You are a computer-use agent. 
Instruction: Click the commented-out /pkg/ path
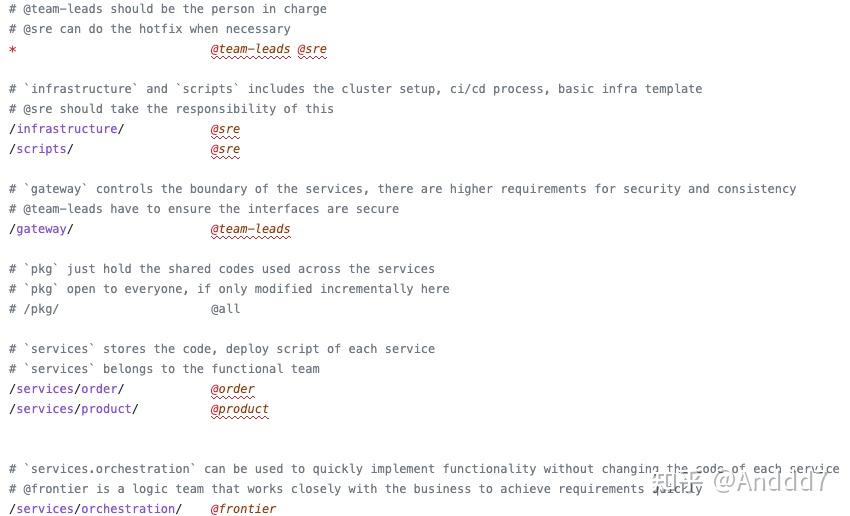(34, 309)
